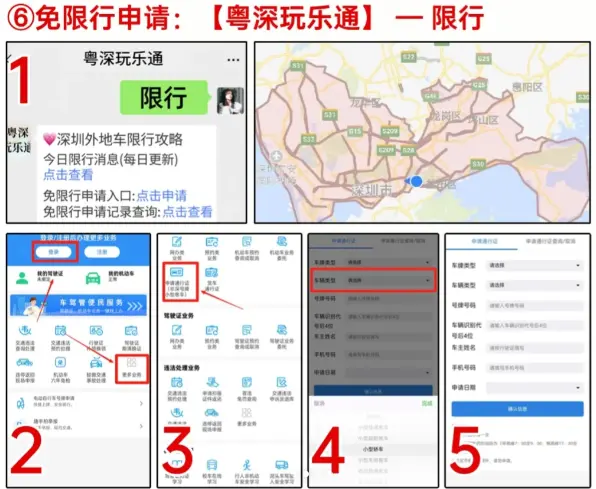The height and width of the screenshot is (489, 596).
Task: Focus 号牌号码 input field in panel 5
Action: point(534,305)
